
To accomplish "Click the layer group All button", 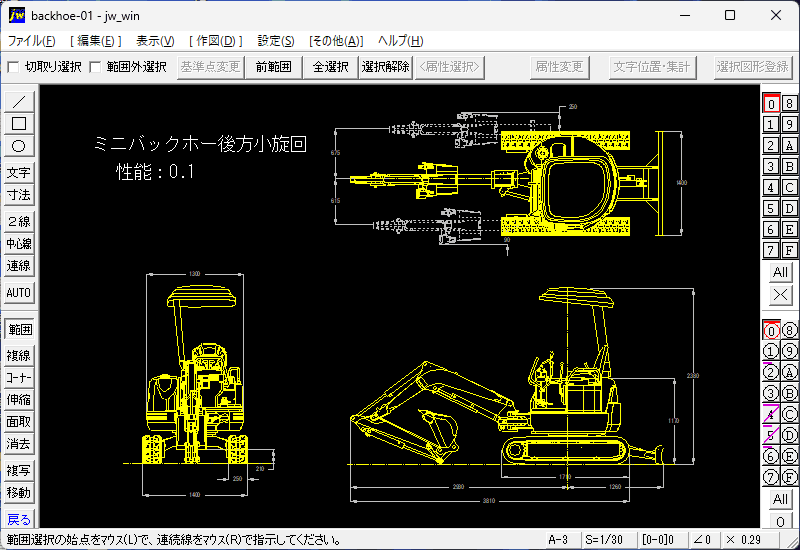I will point(780,498).
